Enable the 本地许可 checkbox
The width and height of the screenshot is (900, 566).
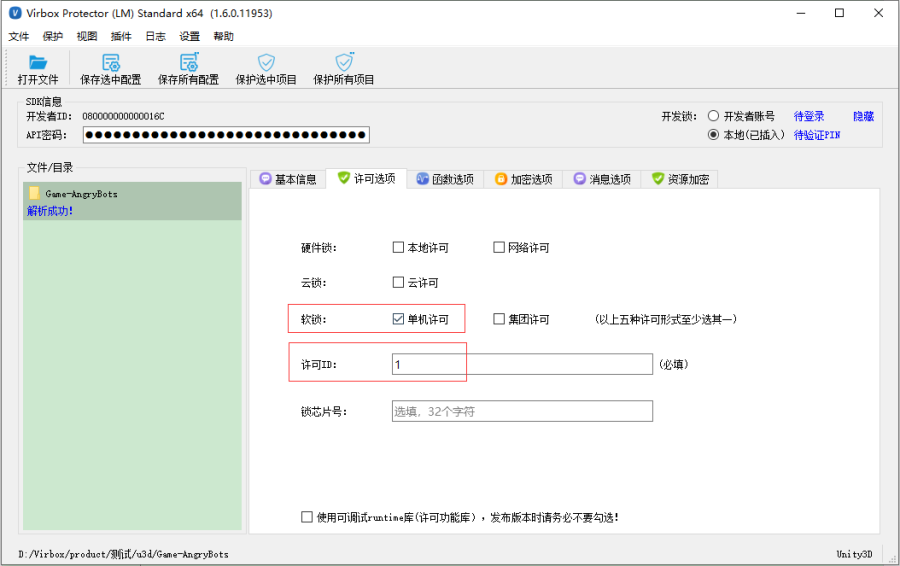[398, 247]
